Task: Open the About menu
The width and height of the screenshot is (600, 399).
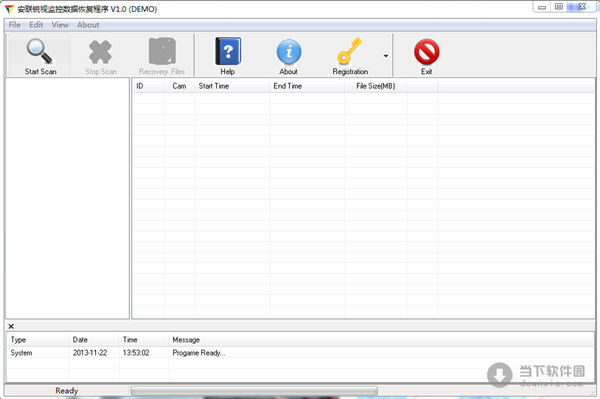Action: [x=88, y=25]
